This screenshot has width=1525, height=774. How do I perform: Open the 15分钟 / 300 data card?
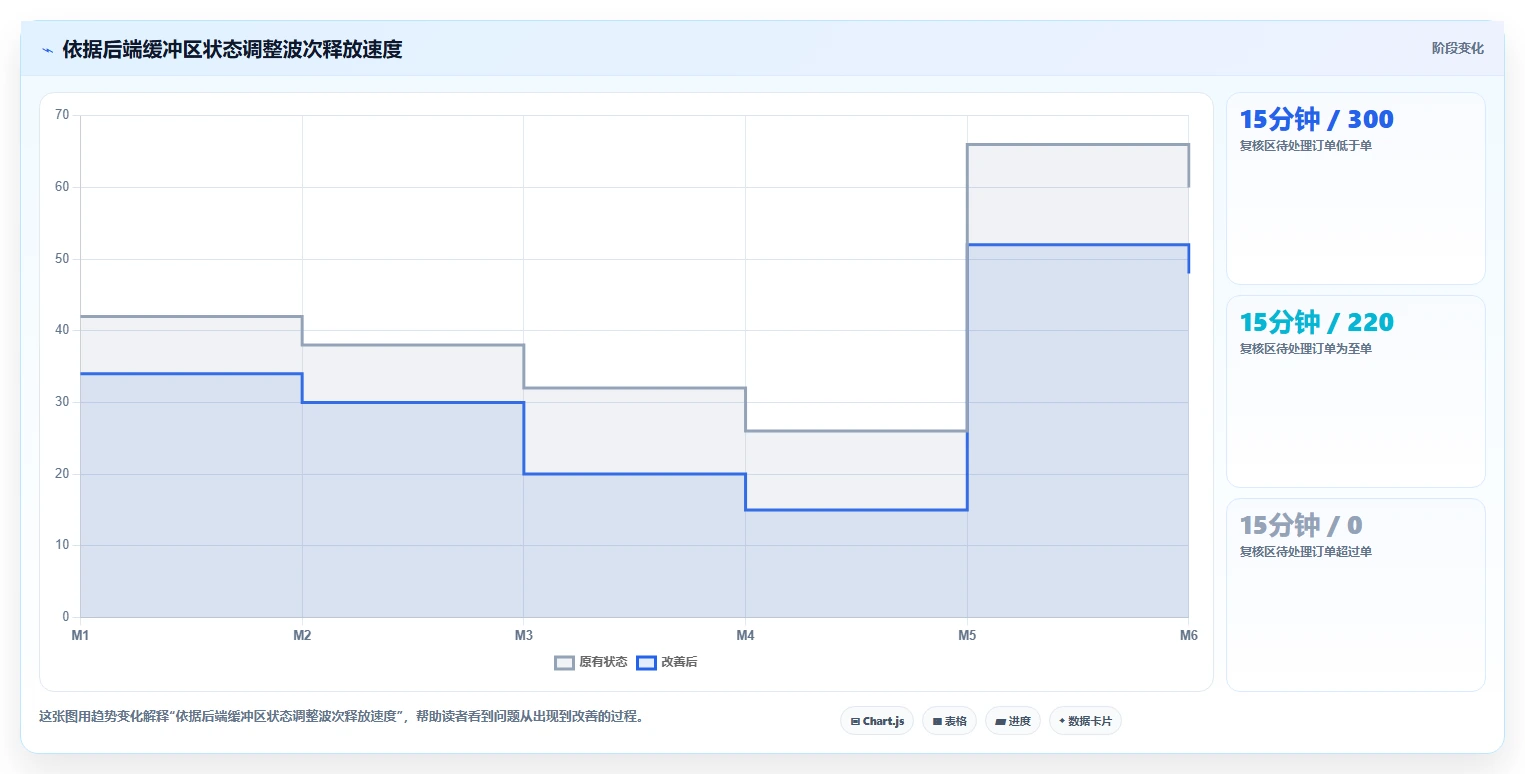tap(1355, 189)
